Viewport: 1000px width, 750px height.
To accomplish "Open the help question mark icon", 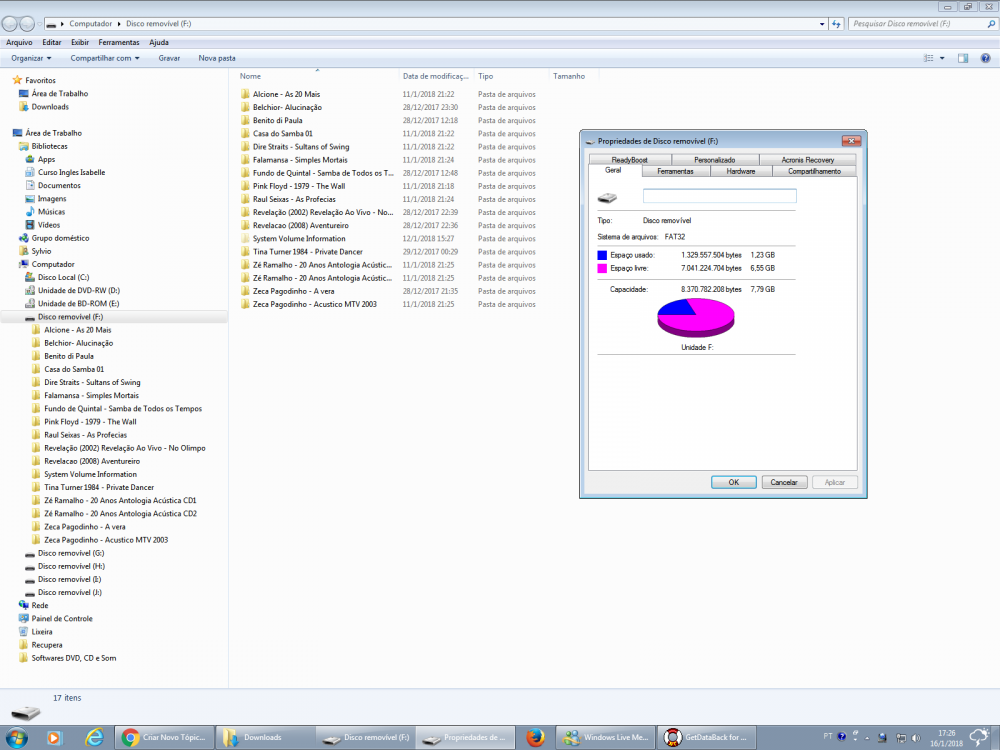I will point(985,58).
